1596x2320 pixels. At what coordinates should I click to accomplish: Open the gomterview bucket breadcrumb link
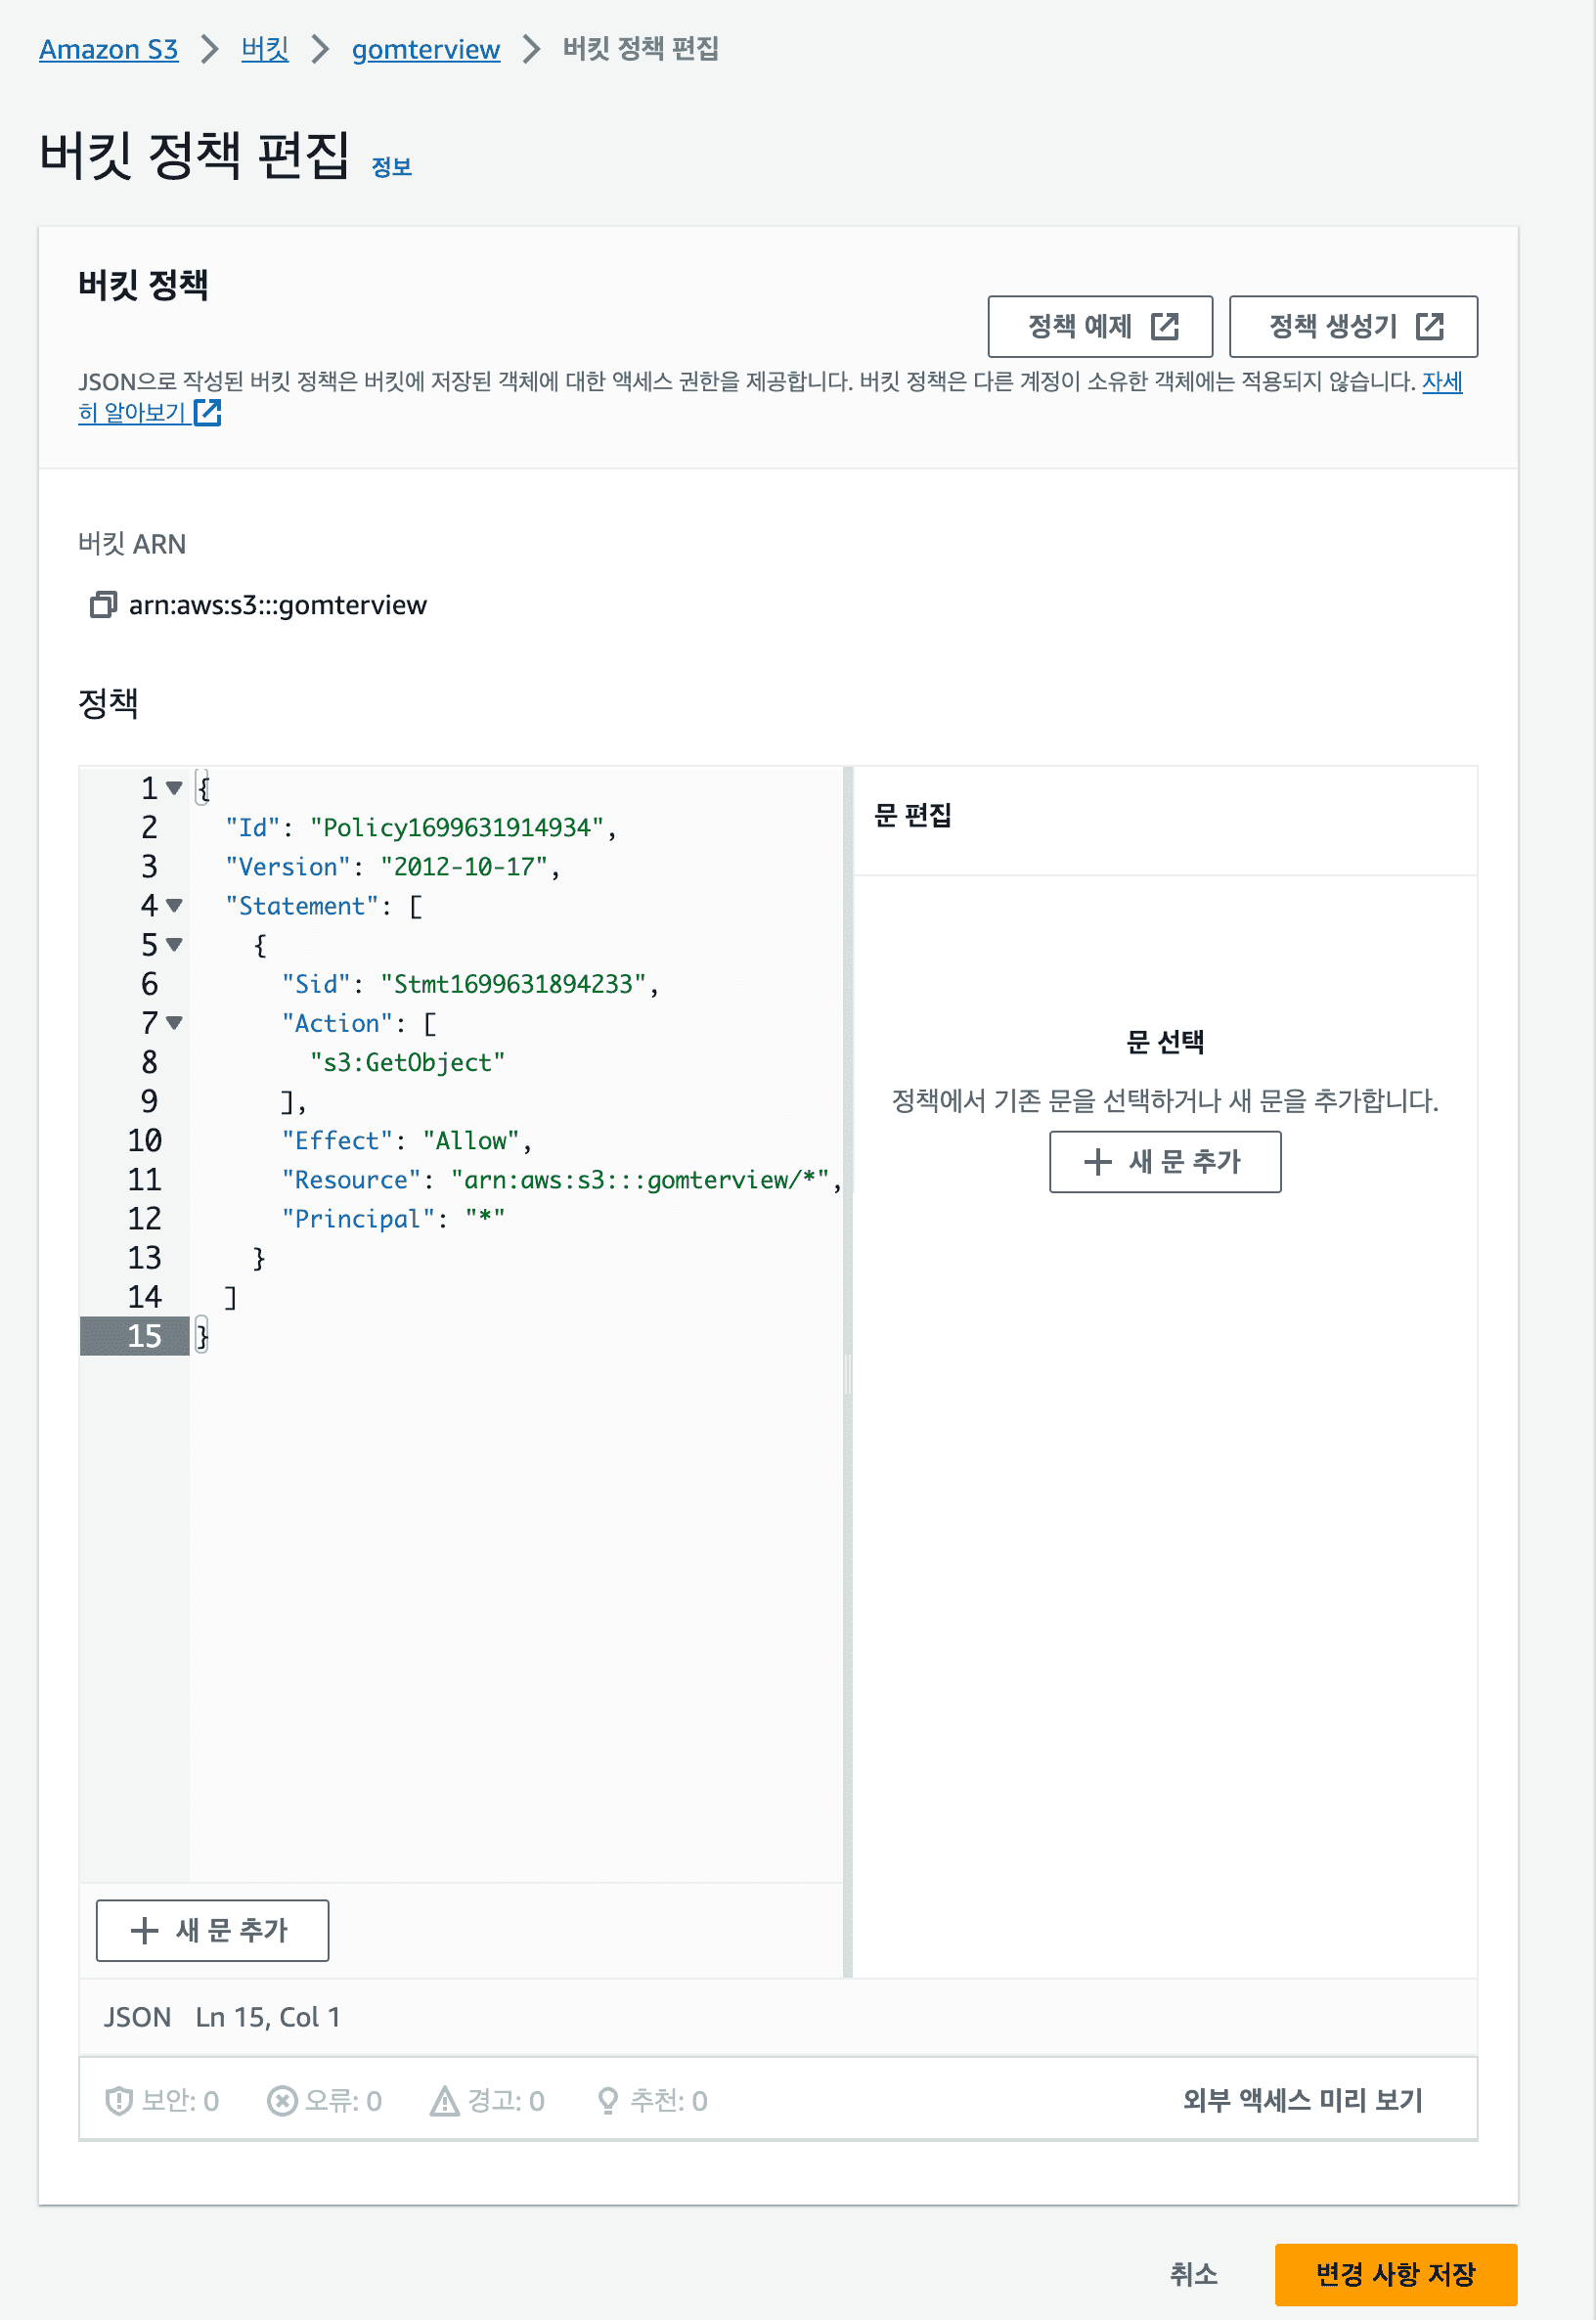(425, 49)
